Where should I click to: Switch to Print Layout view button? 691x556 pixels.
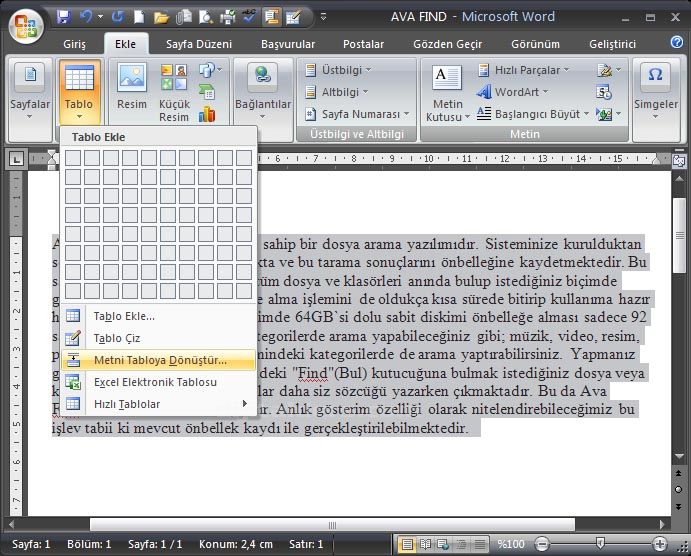click(407, 545)
